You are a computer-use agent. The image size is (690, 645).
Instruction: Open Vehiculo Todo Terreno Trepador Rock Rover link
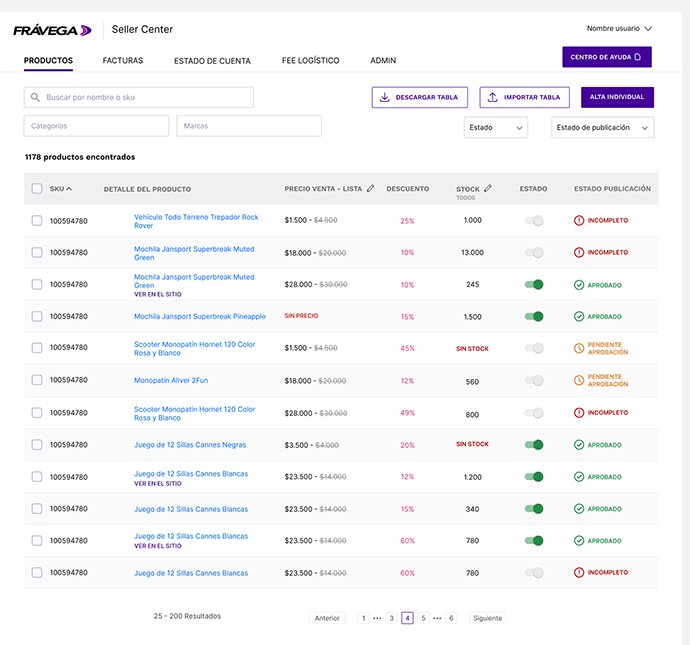[x=196, y=221]
